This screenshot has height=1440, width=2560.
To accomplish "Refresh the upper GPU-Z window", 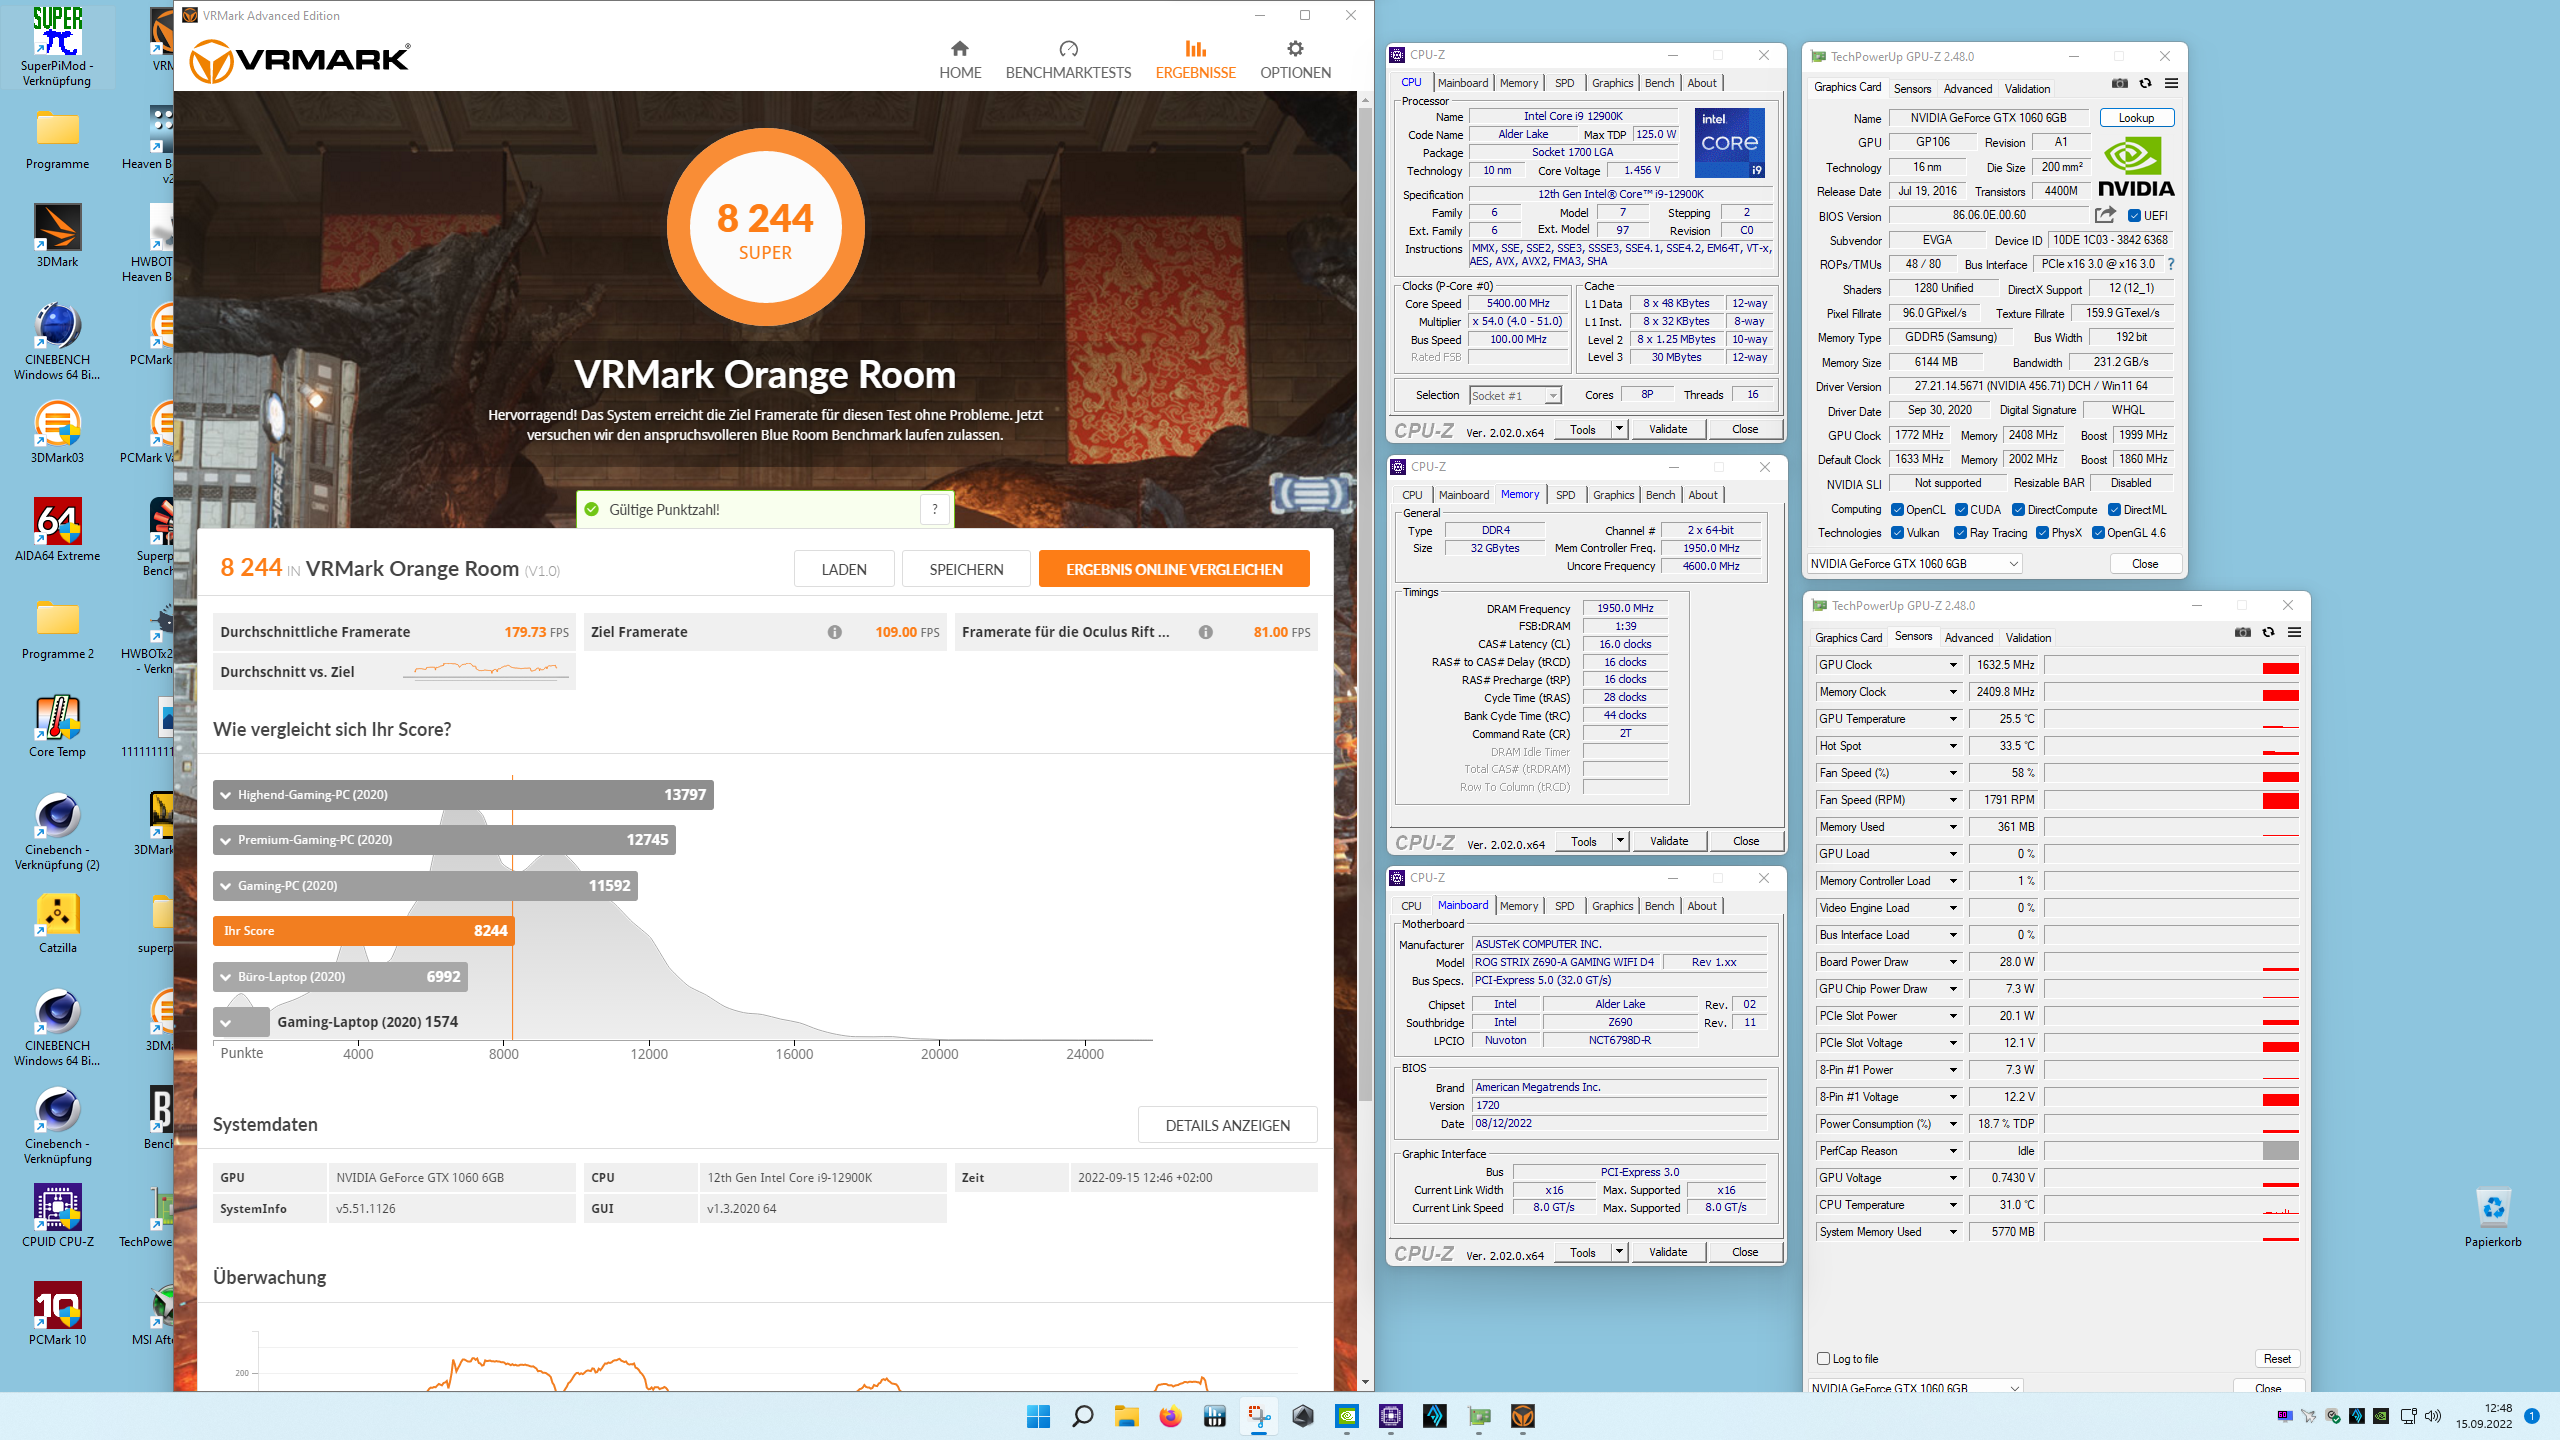I will click(x=2145, y=84).
